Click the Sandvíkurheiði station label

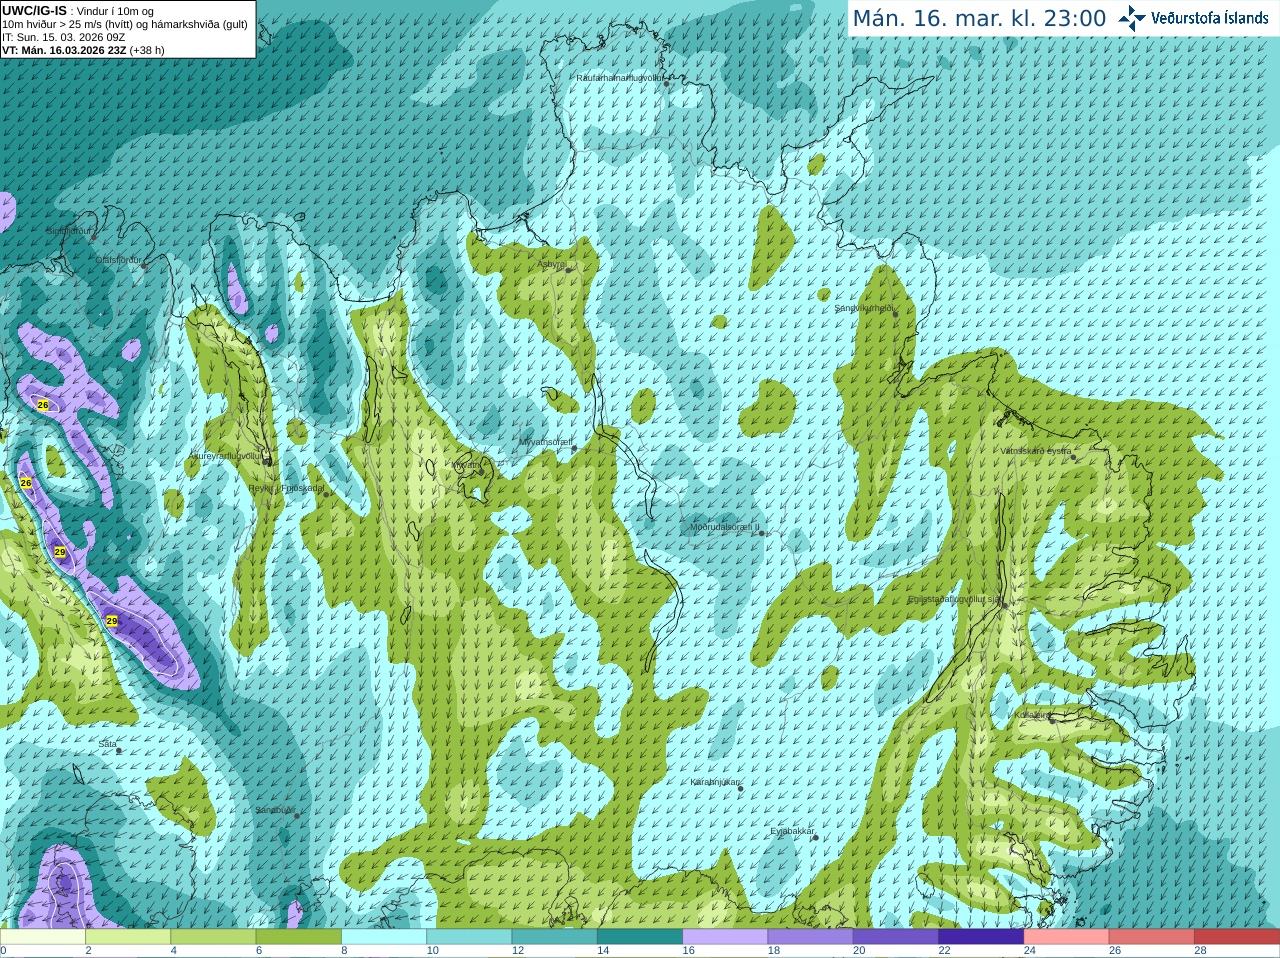(x=864, y=308)
